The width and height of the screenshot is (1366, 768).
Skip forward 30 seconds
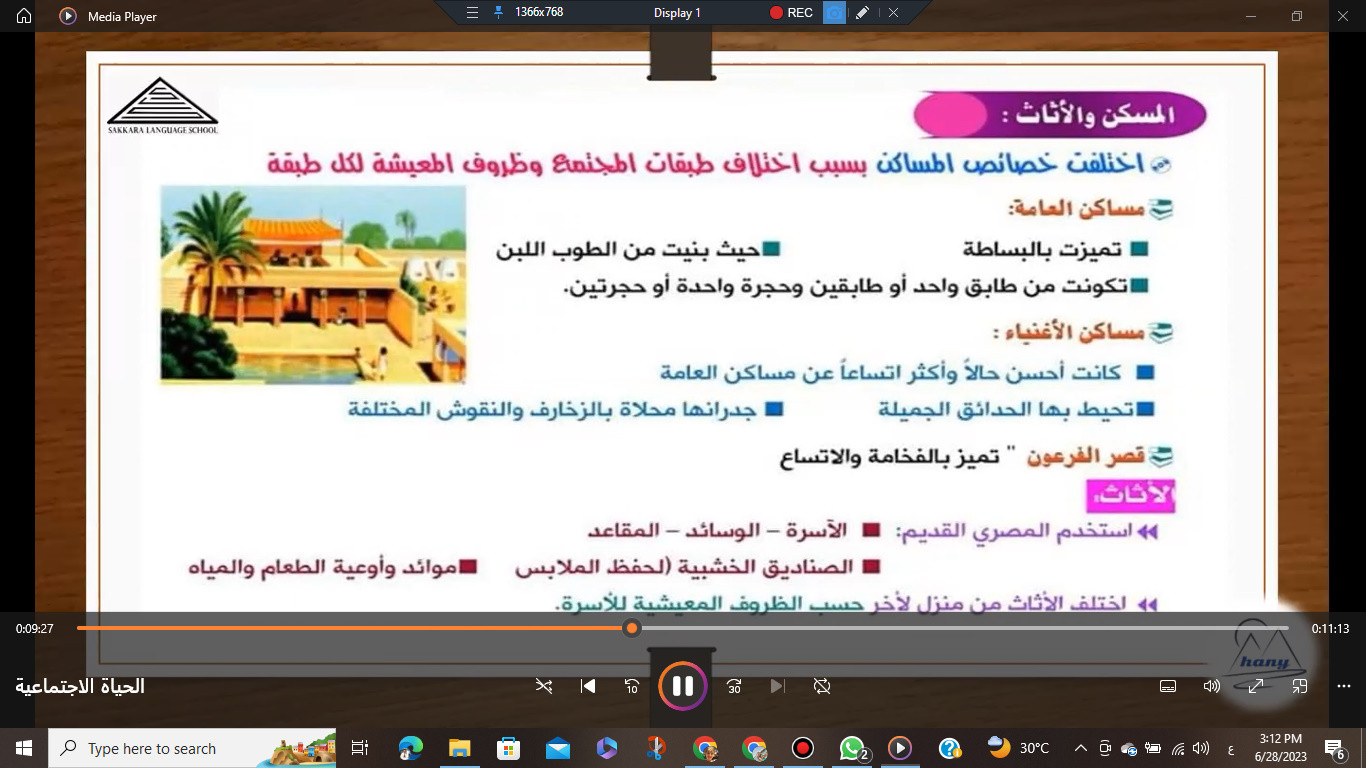tap(734, 686)
